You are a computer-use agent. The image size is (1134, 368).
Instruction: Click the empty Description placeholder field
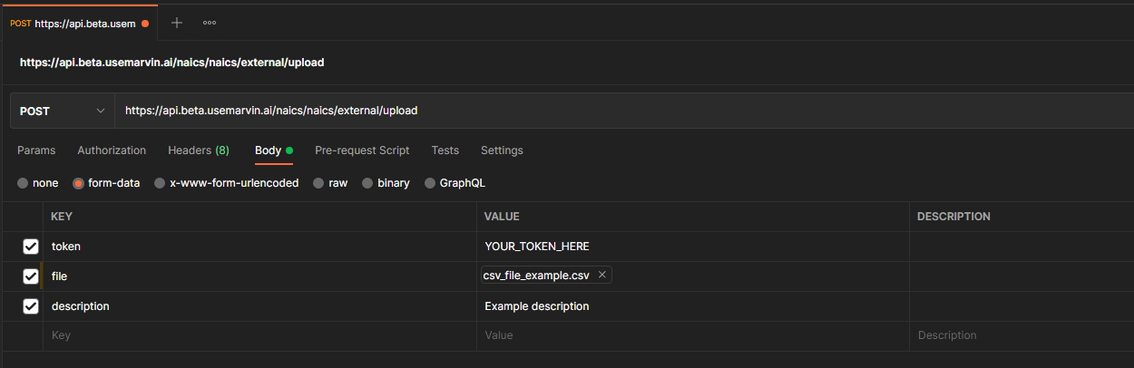(x=1022, y=336)
